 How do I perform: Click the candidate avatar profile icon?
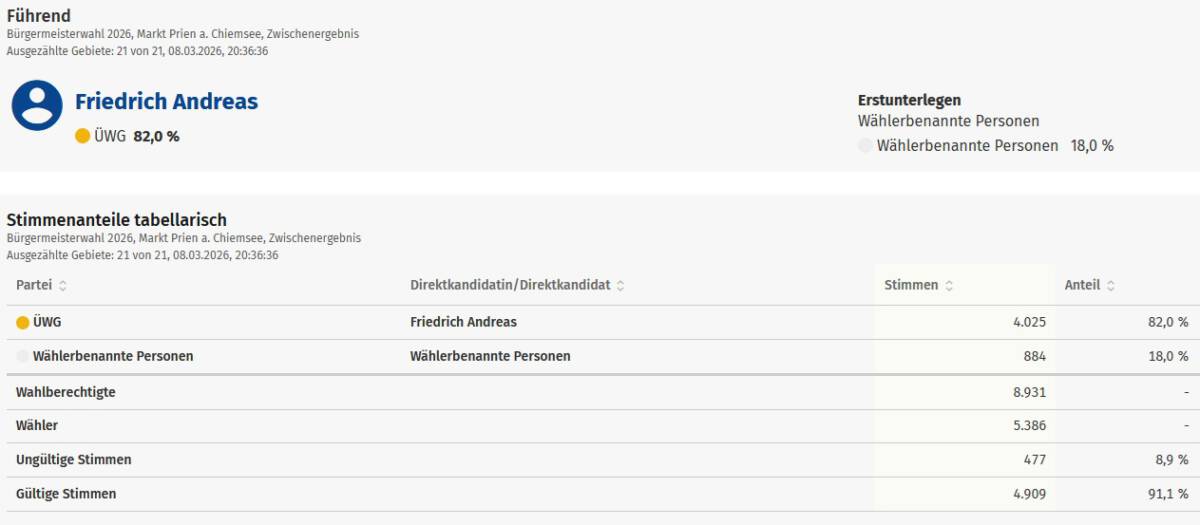click(x=37, y=106)
